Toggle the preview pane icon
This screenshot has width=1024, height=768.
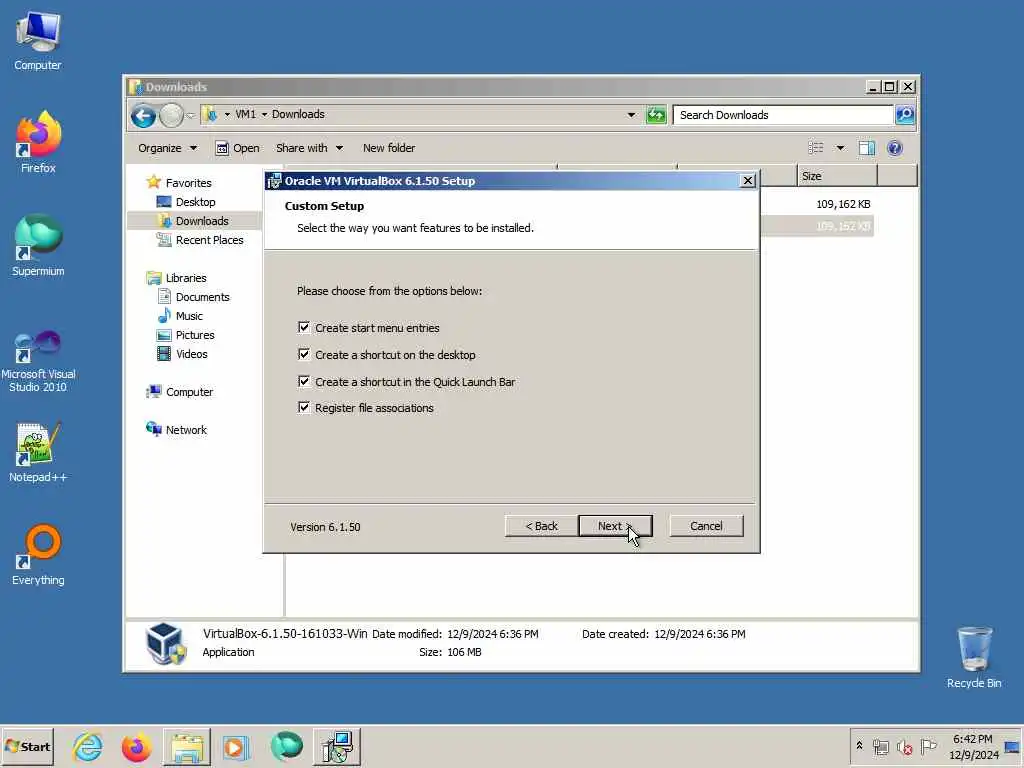click(x=867, y=148)
